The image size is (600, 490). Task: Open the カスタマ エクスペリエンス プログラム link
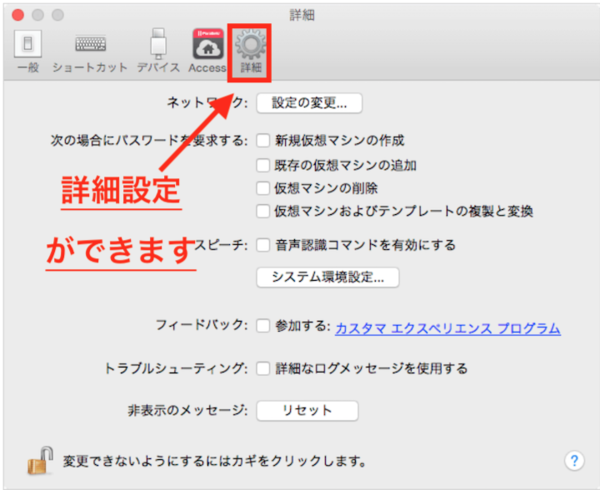448,328
